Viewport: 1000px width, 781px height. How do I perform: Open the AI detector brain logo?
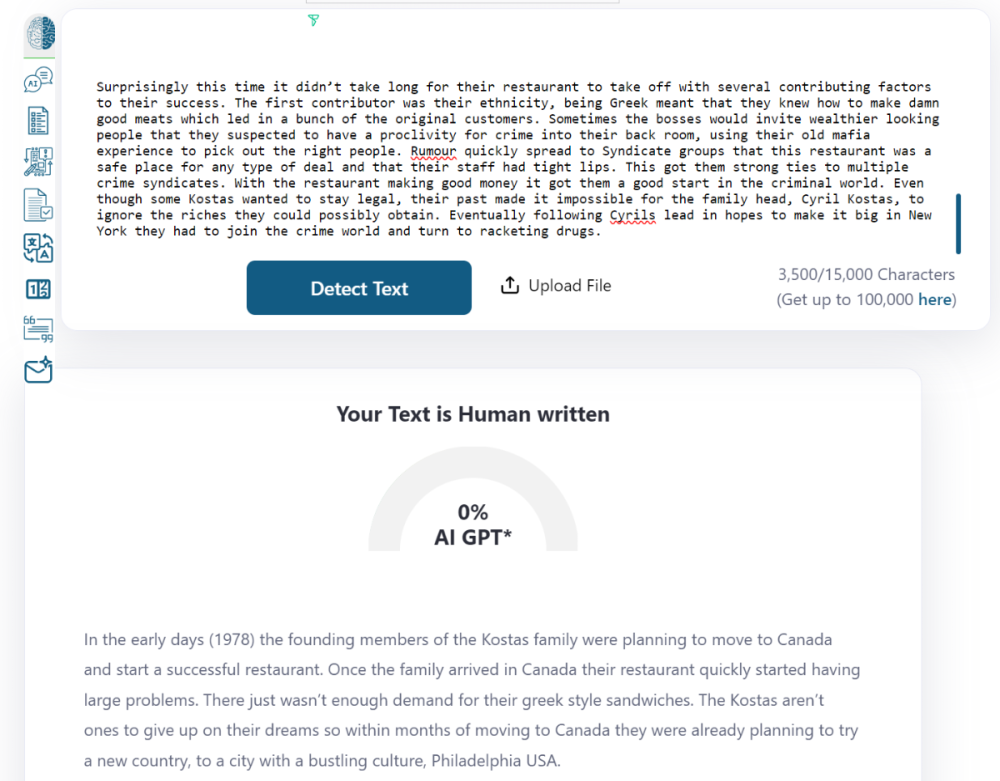[39, 35]
